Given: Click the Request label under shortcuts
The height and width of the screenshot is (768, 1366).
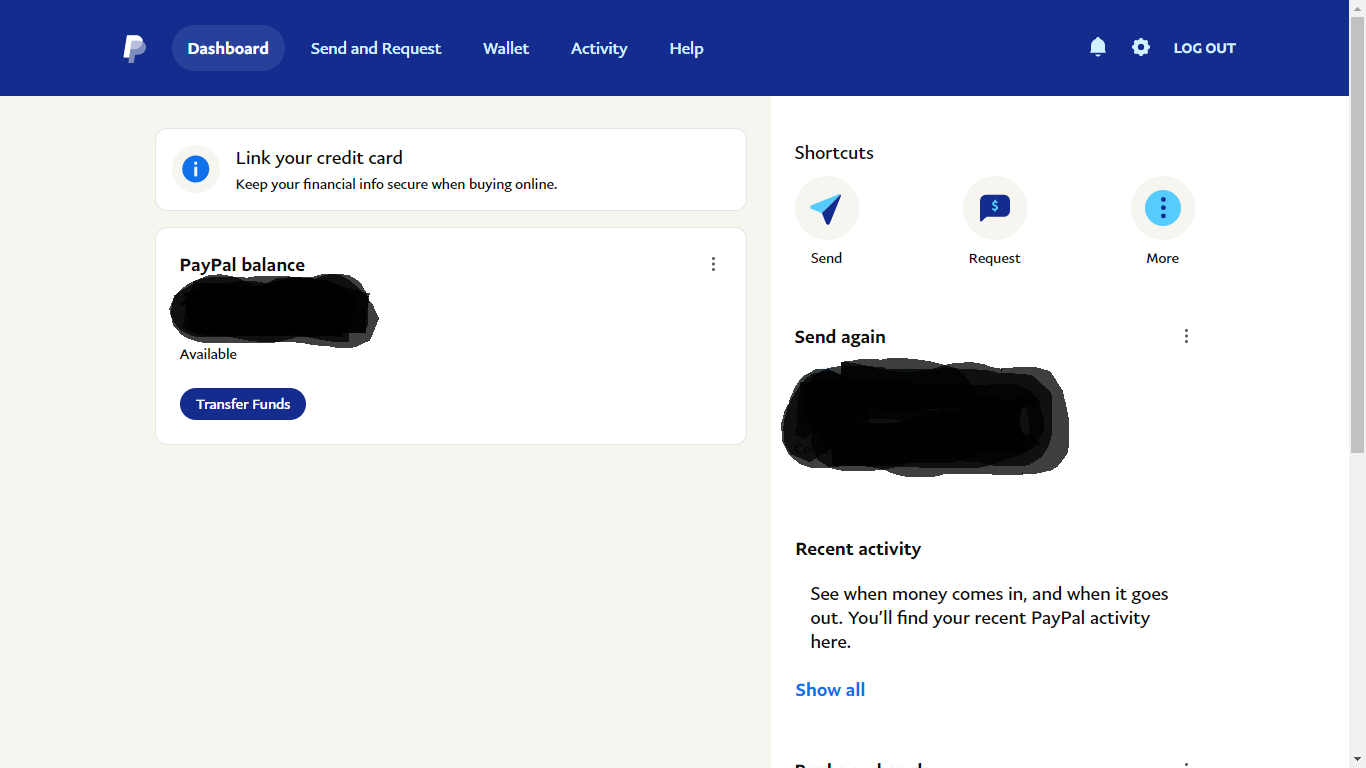Looking at the screenshot, I should 994,258.
